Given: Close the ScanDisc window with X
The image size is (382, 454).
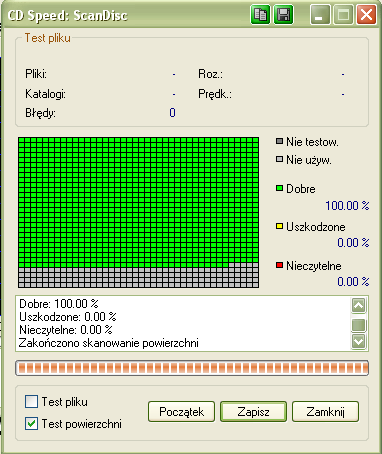Looking at the screenshot, I should 366,15.
